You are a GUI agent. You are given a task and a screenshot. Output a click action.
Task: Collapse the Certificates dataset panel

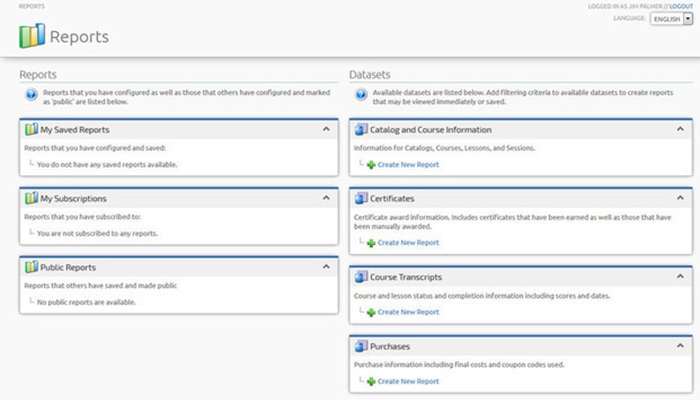point(681,198)
